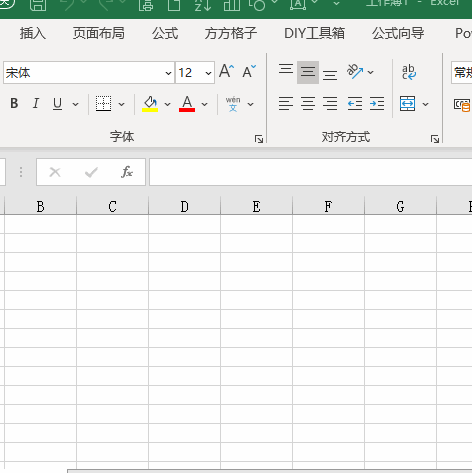The image size is (472, 473).
Task: Select column D header
Action: (184, 206)
